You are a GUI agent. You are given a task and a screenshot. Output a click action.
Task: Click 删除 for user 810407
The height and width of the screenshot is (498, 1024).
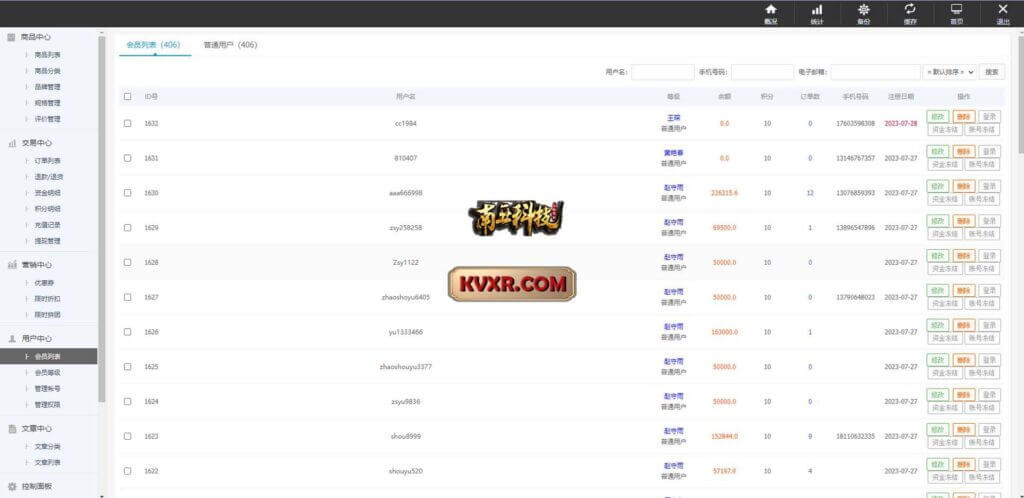click(x=963, y=151)
